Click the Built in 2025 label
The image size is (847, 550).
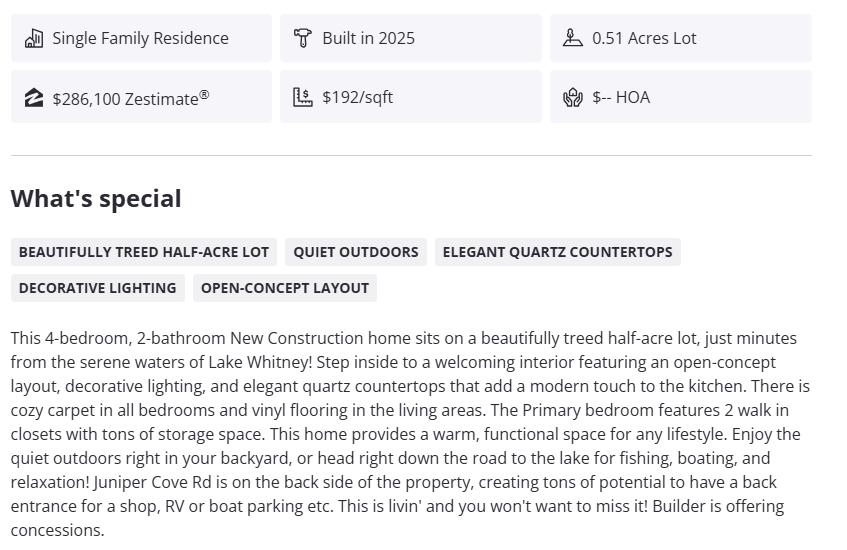tap(368, 38)
